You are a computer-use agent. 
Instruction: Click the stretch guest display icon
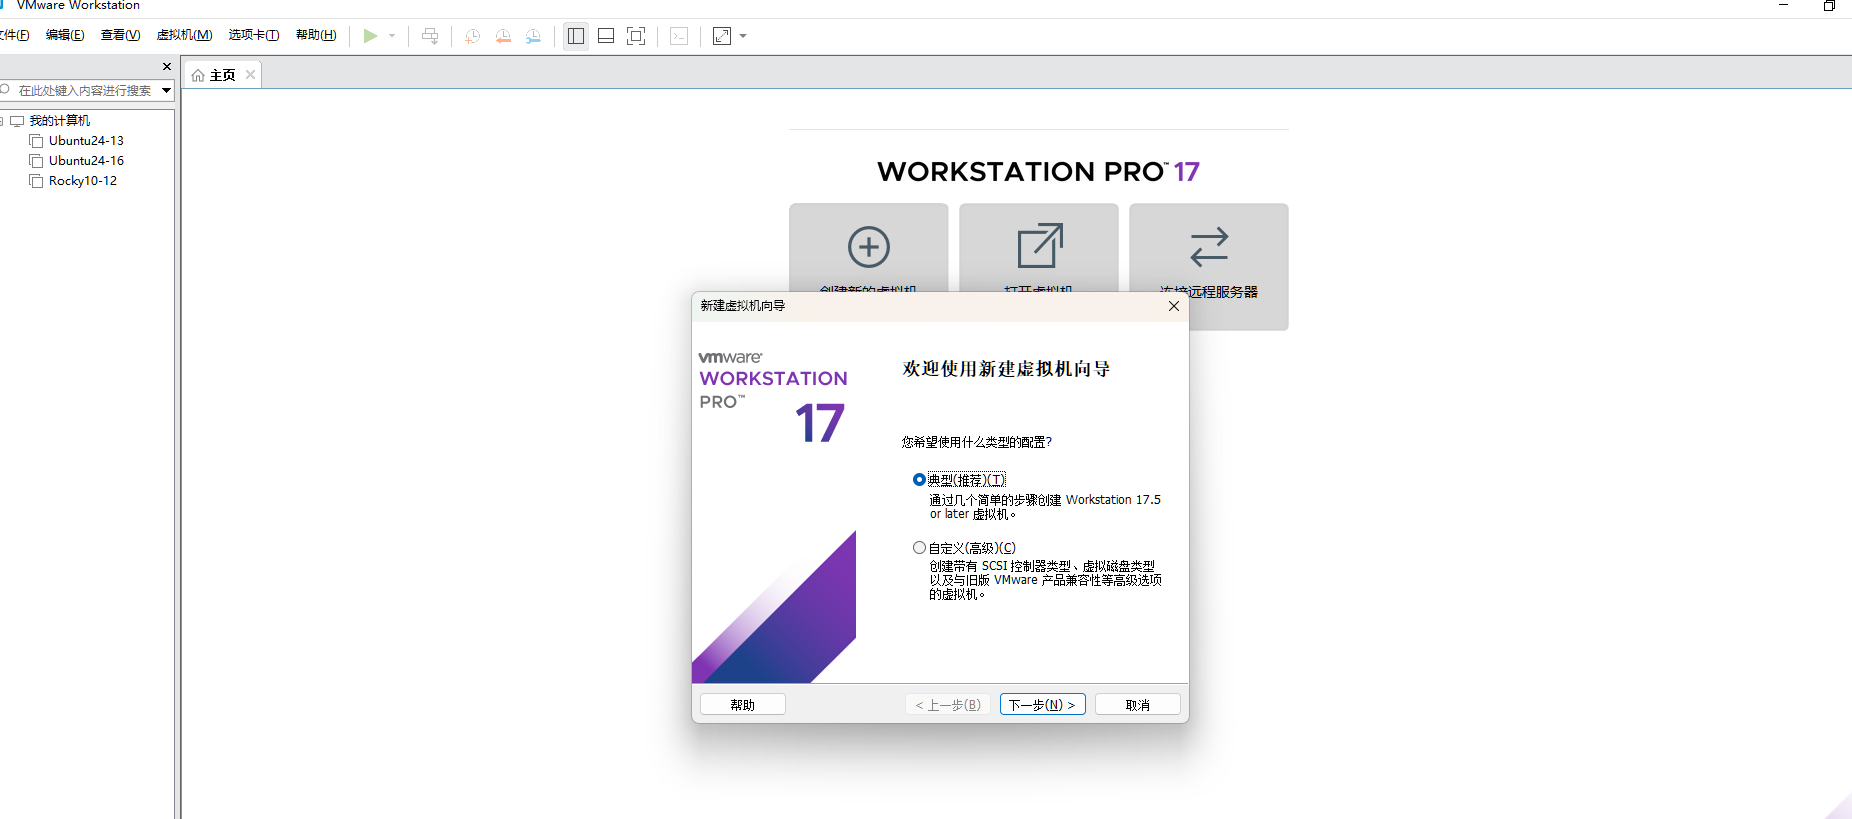(x=722, y=36)
